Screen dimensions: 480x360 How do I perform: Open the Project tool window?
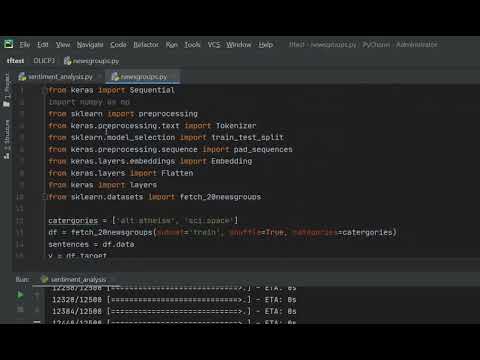(x=7, y=90)
